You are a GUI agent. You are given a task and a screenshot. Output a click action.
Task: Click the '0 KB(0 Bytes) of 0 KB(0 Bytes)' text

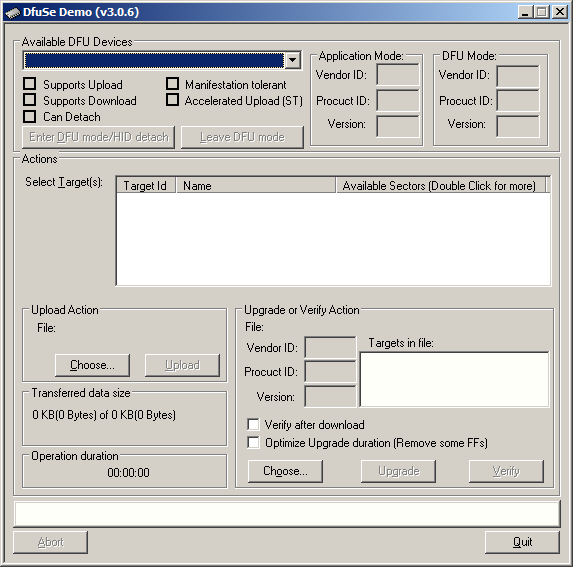(104, 415)
